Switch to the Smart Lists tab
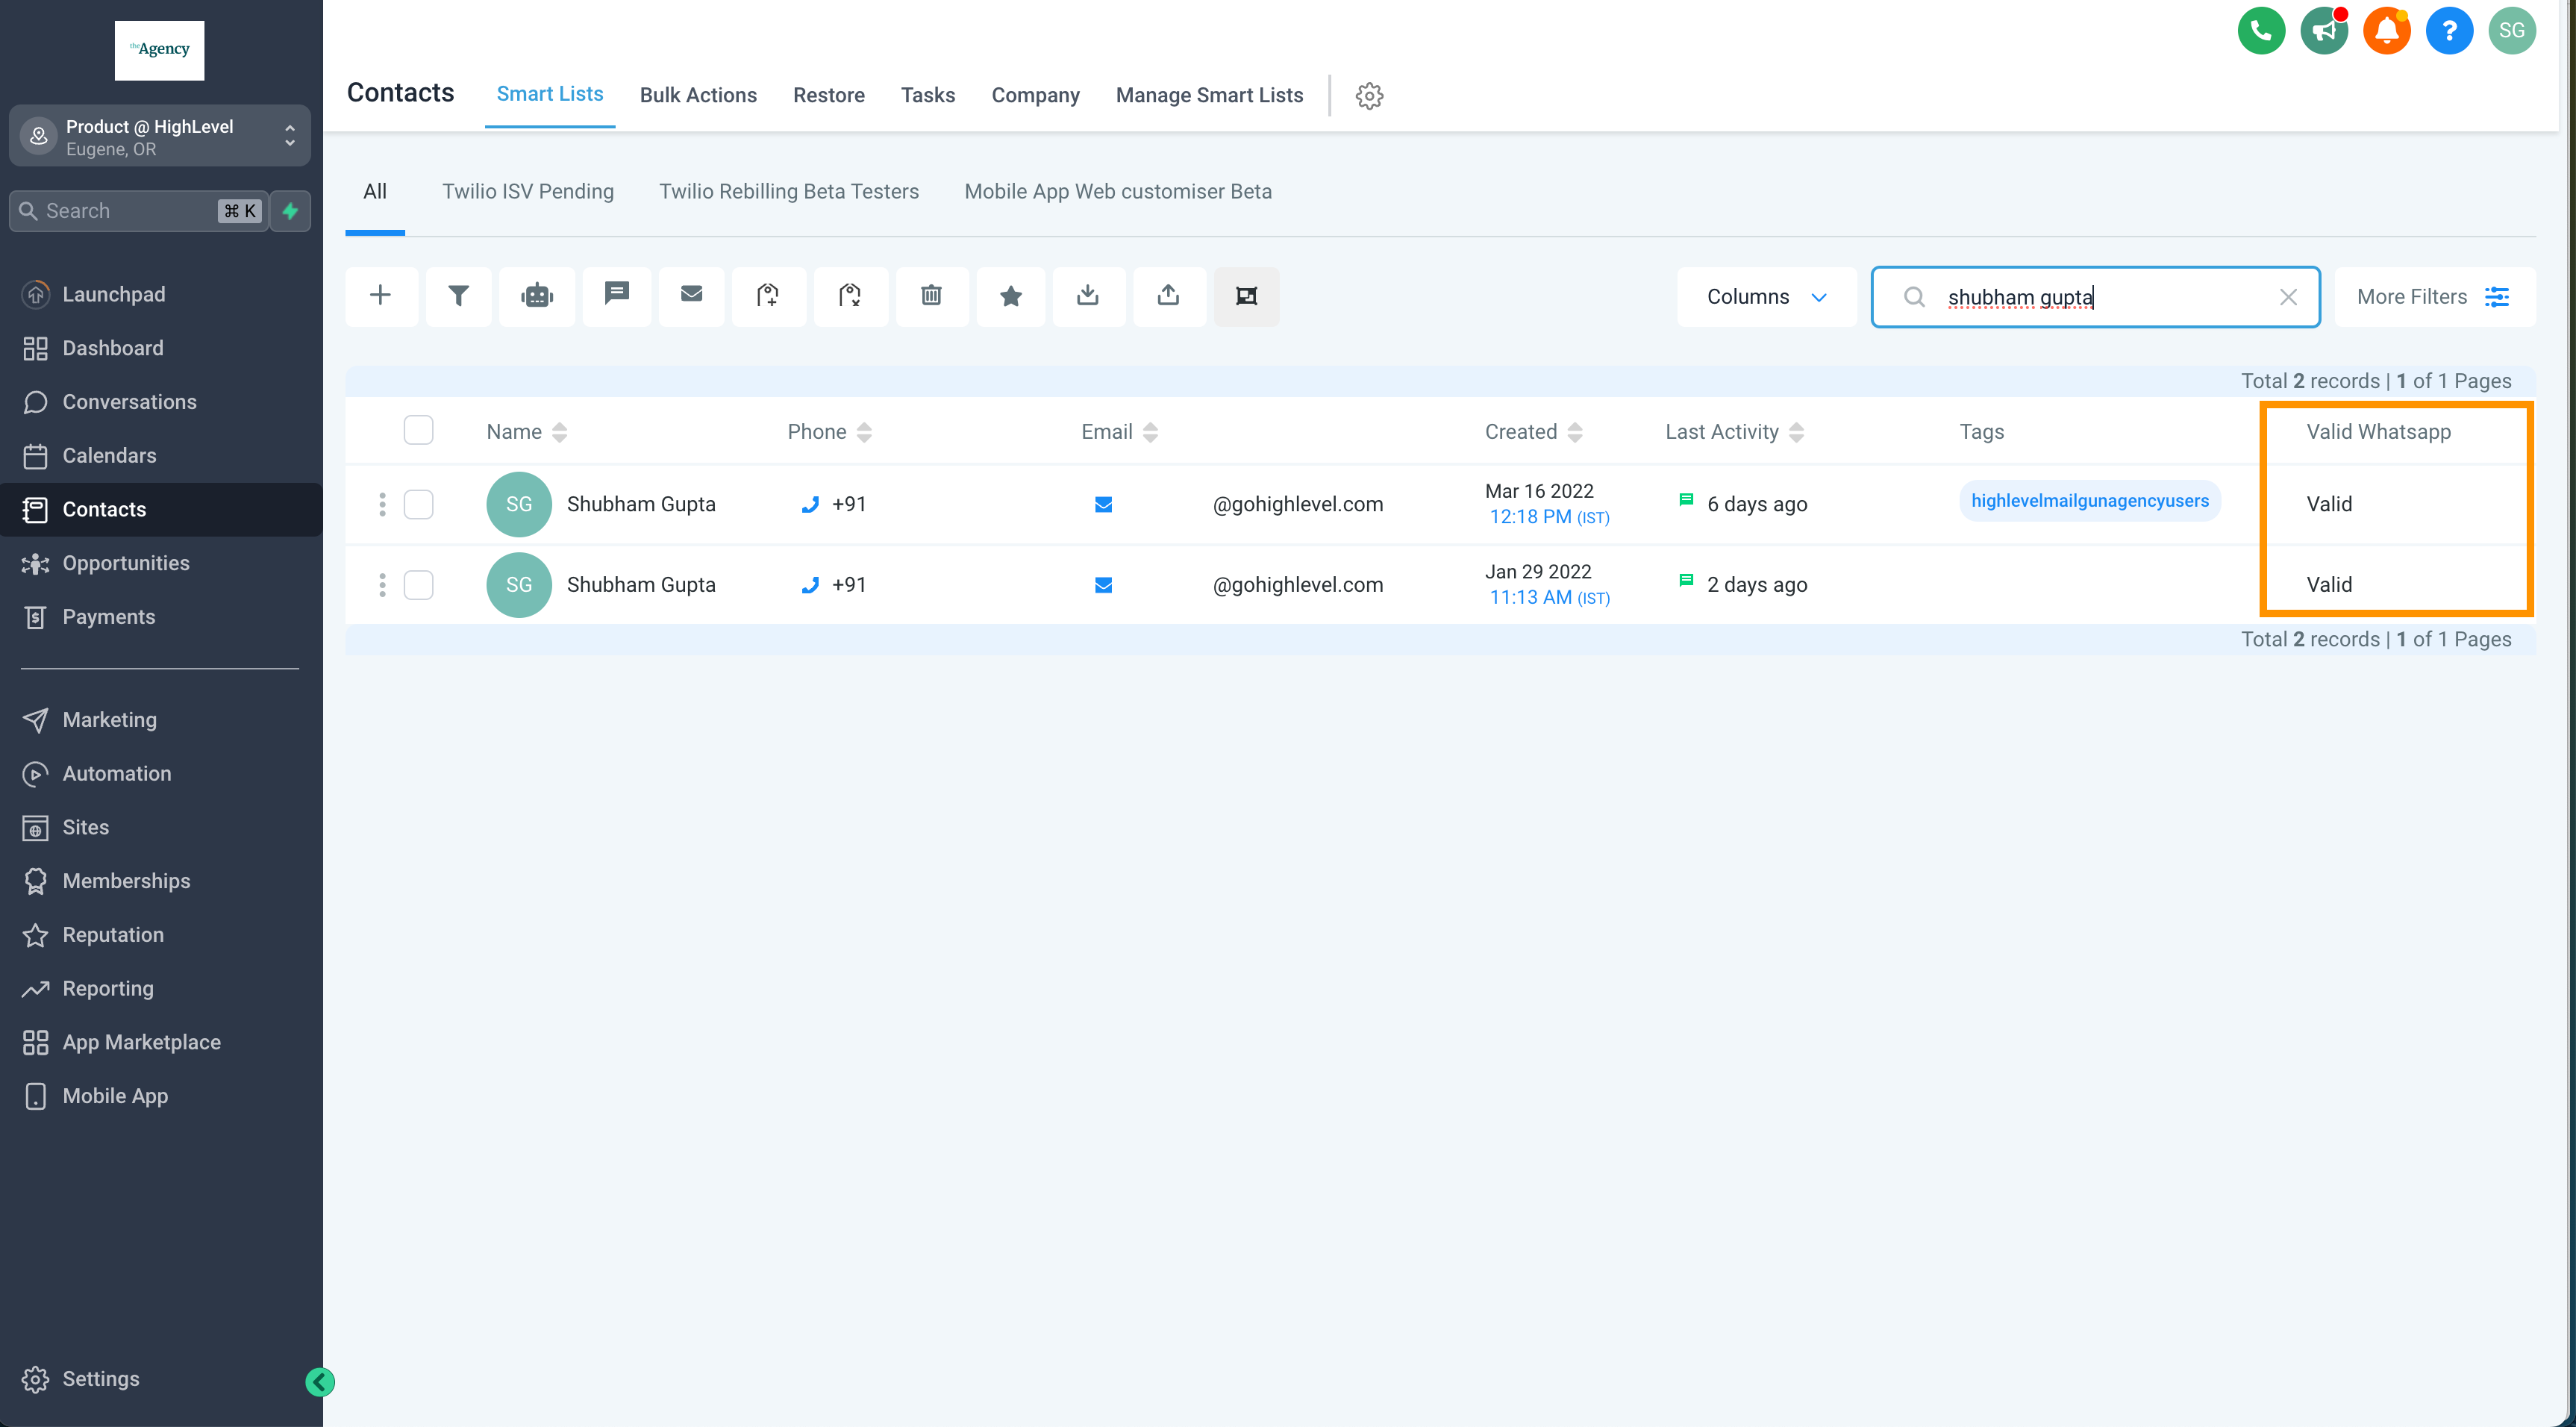This screenshot has height=1427, width=2576. (x=550, y=94)
